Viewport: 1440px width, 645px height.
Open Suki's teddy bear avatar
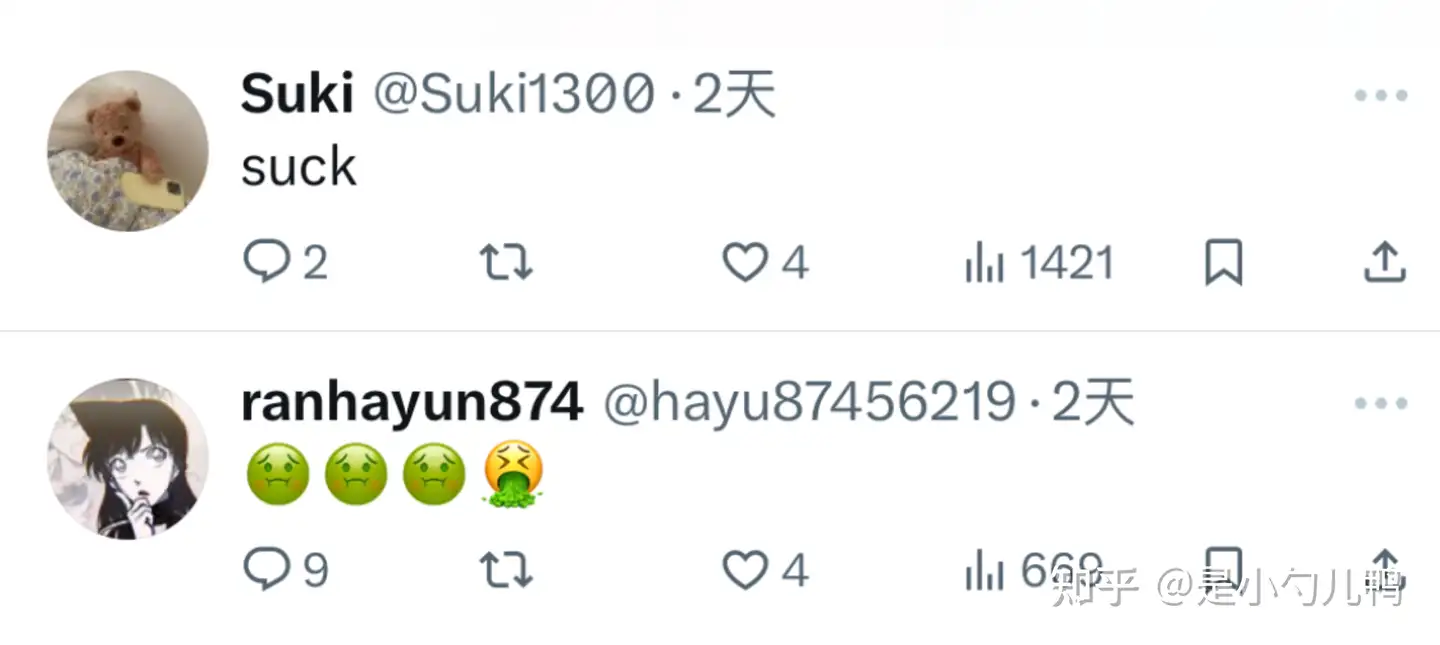tap(128, 151)
